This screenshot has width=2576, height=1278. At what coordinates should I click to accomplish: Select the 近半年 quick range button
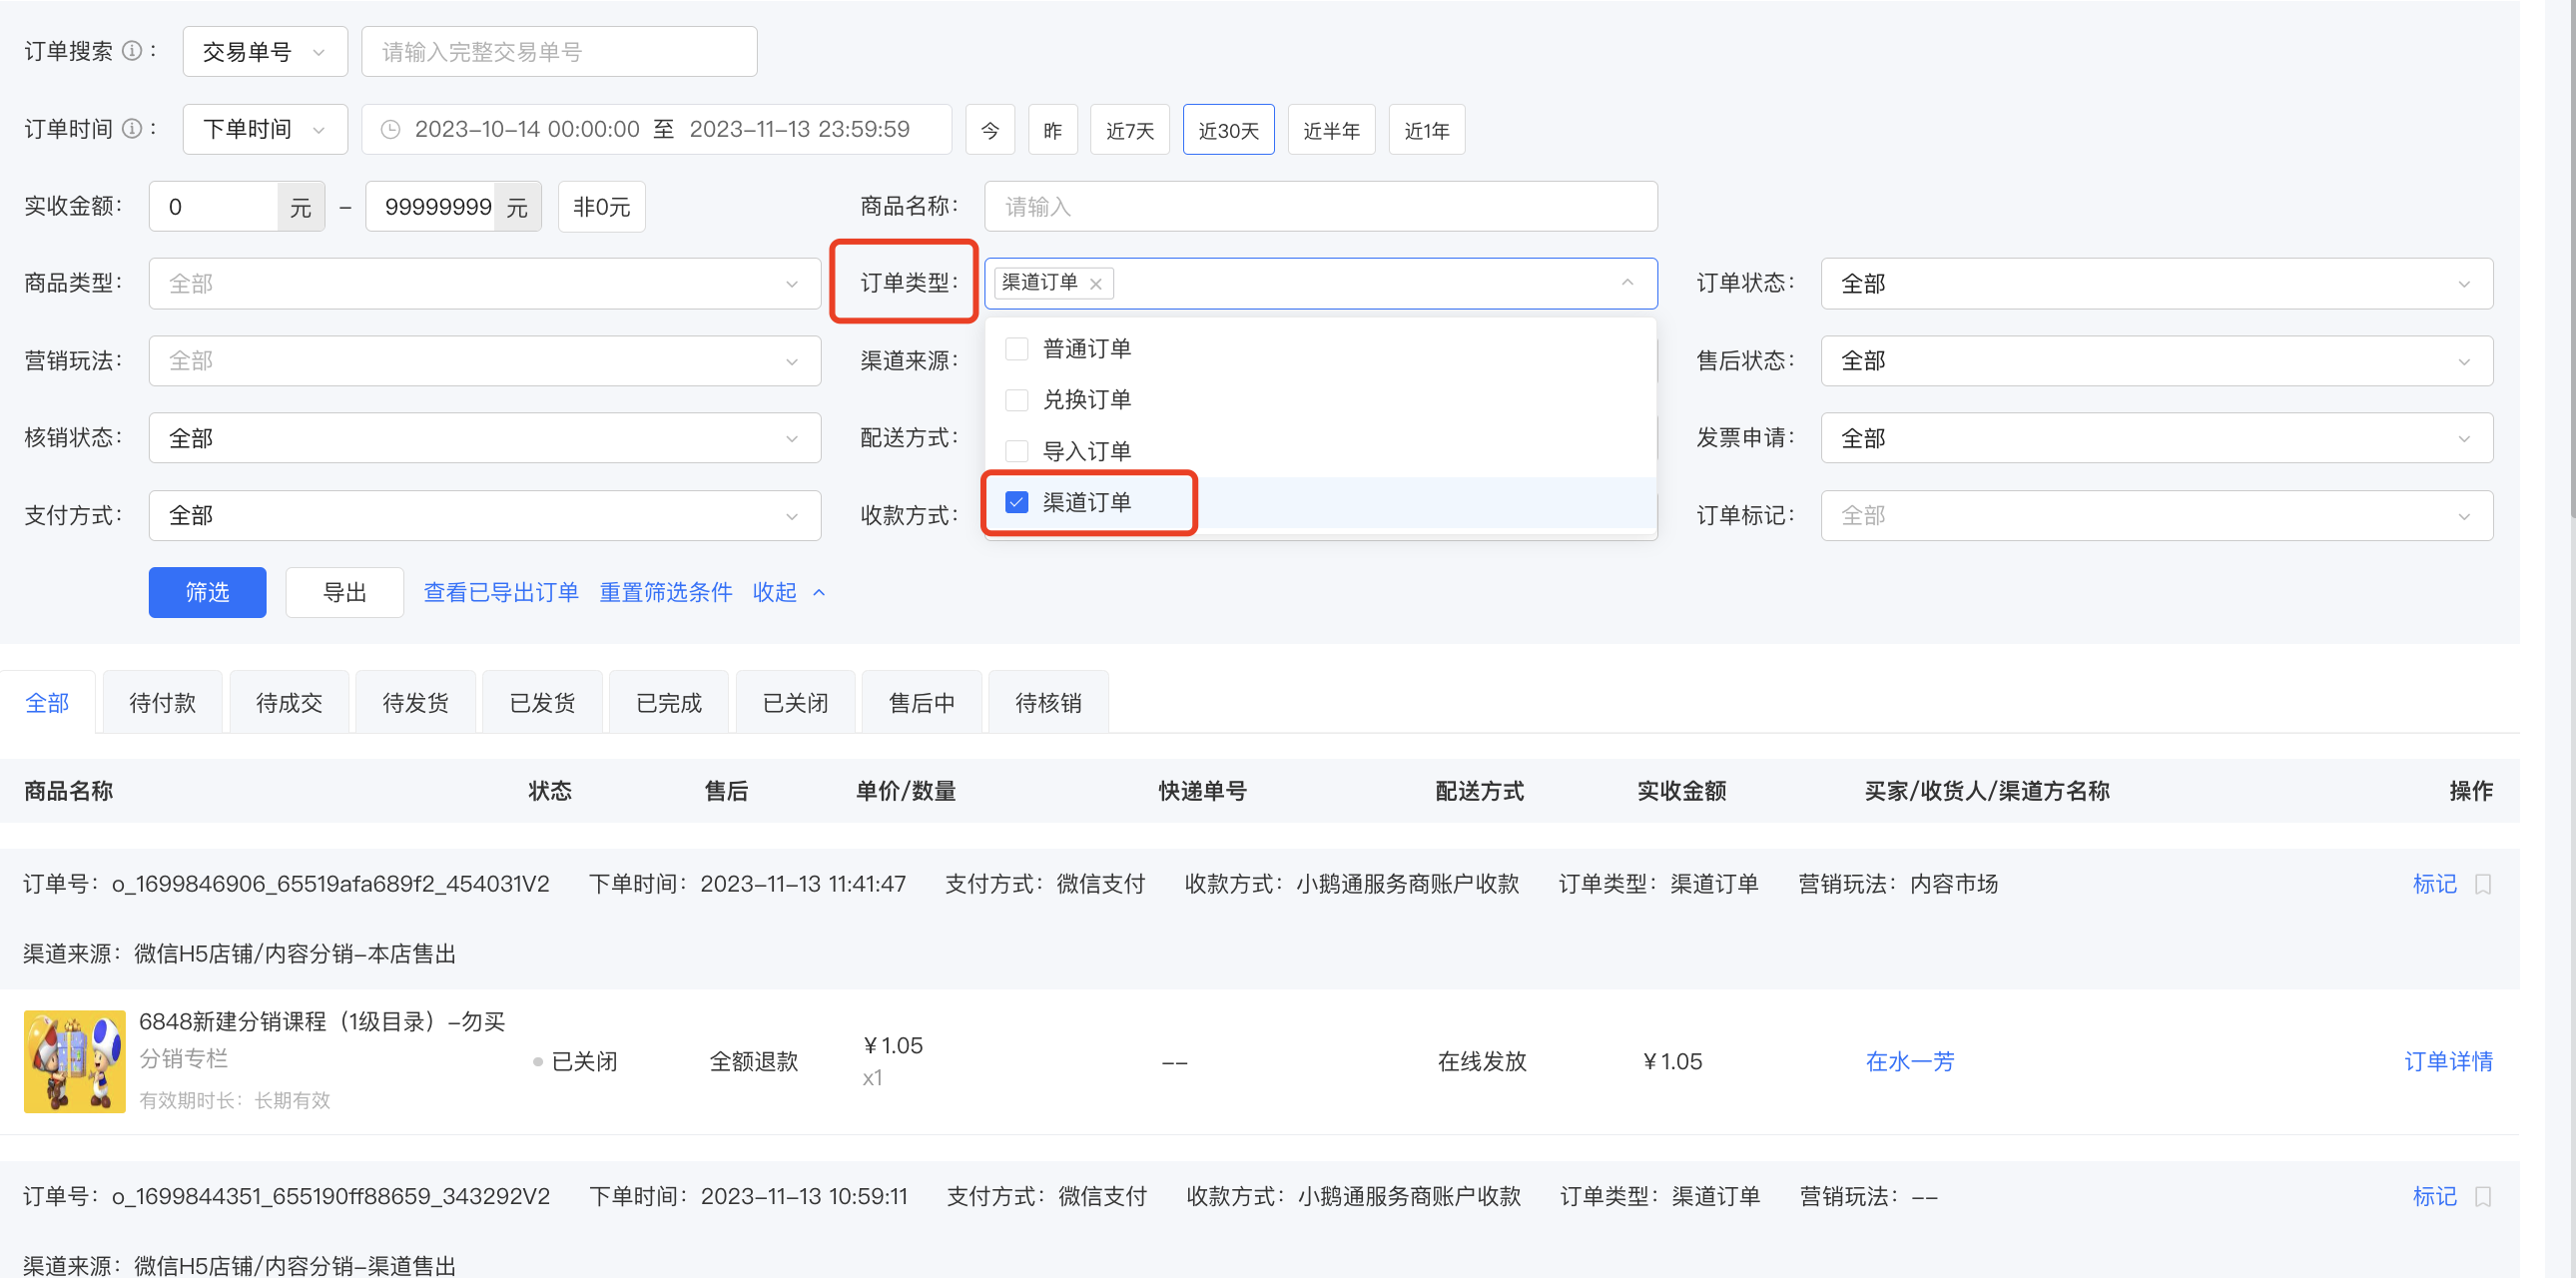point(1332,130)
